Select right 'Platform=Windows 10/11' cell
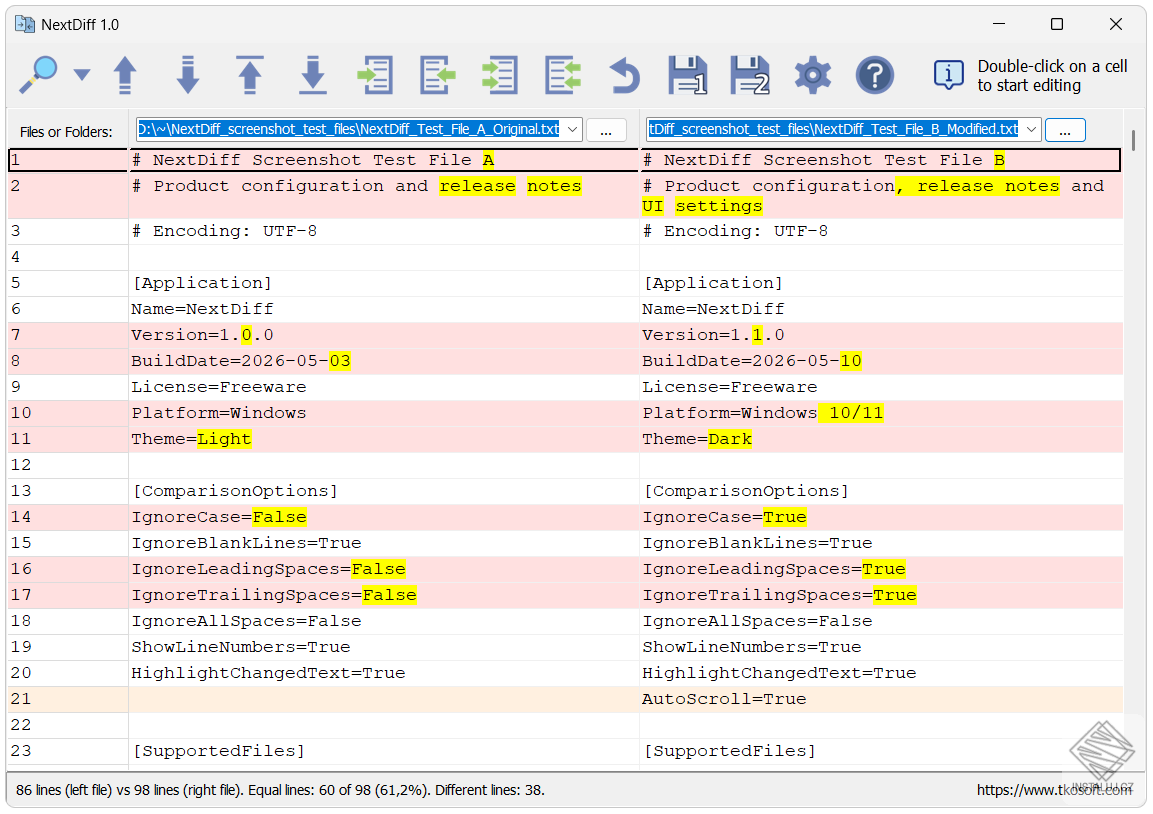The width and height of the screenshot is (1153, 814). (881, 413)
